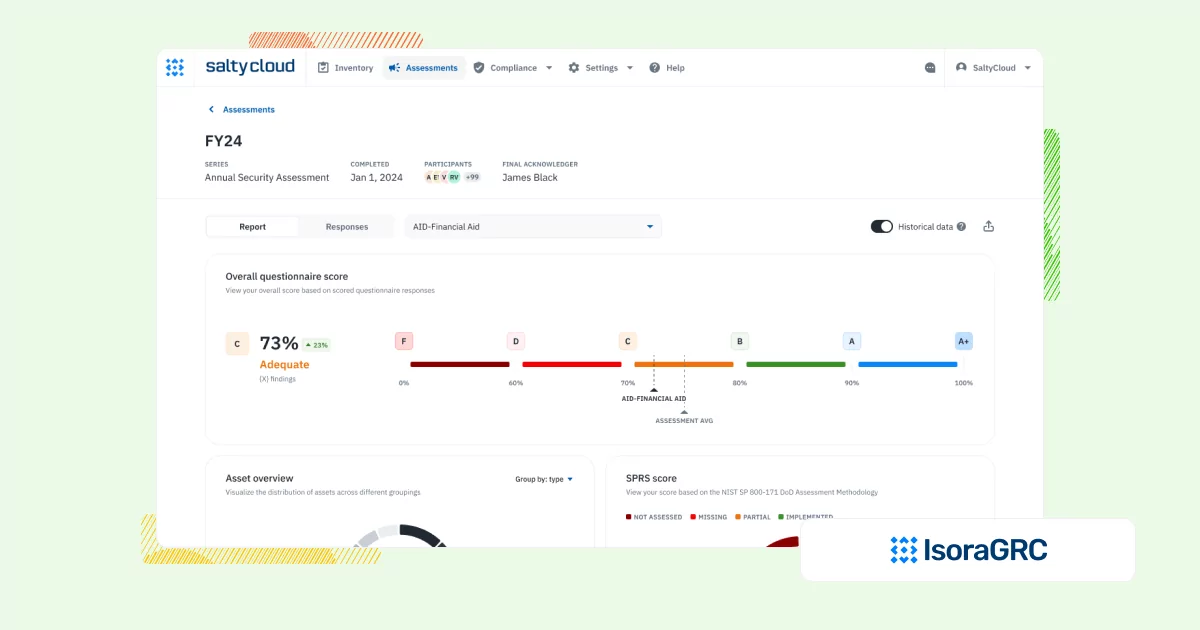The image size is (1200, 630).
Task: Open the Settings menu dropdown arrow
Action: [630, 68]
